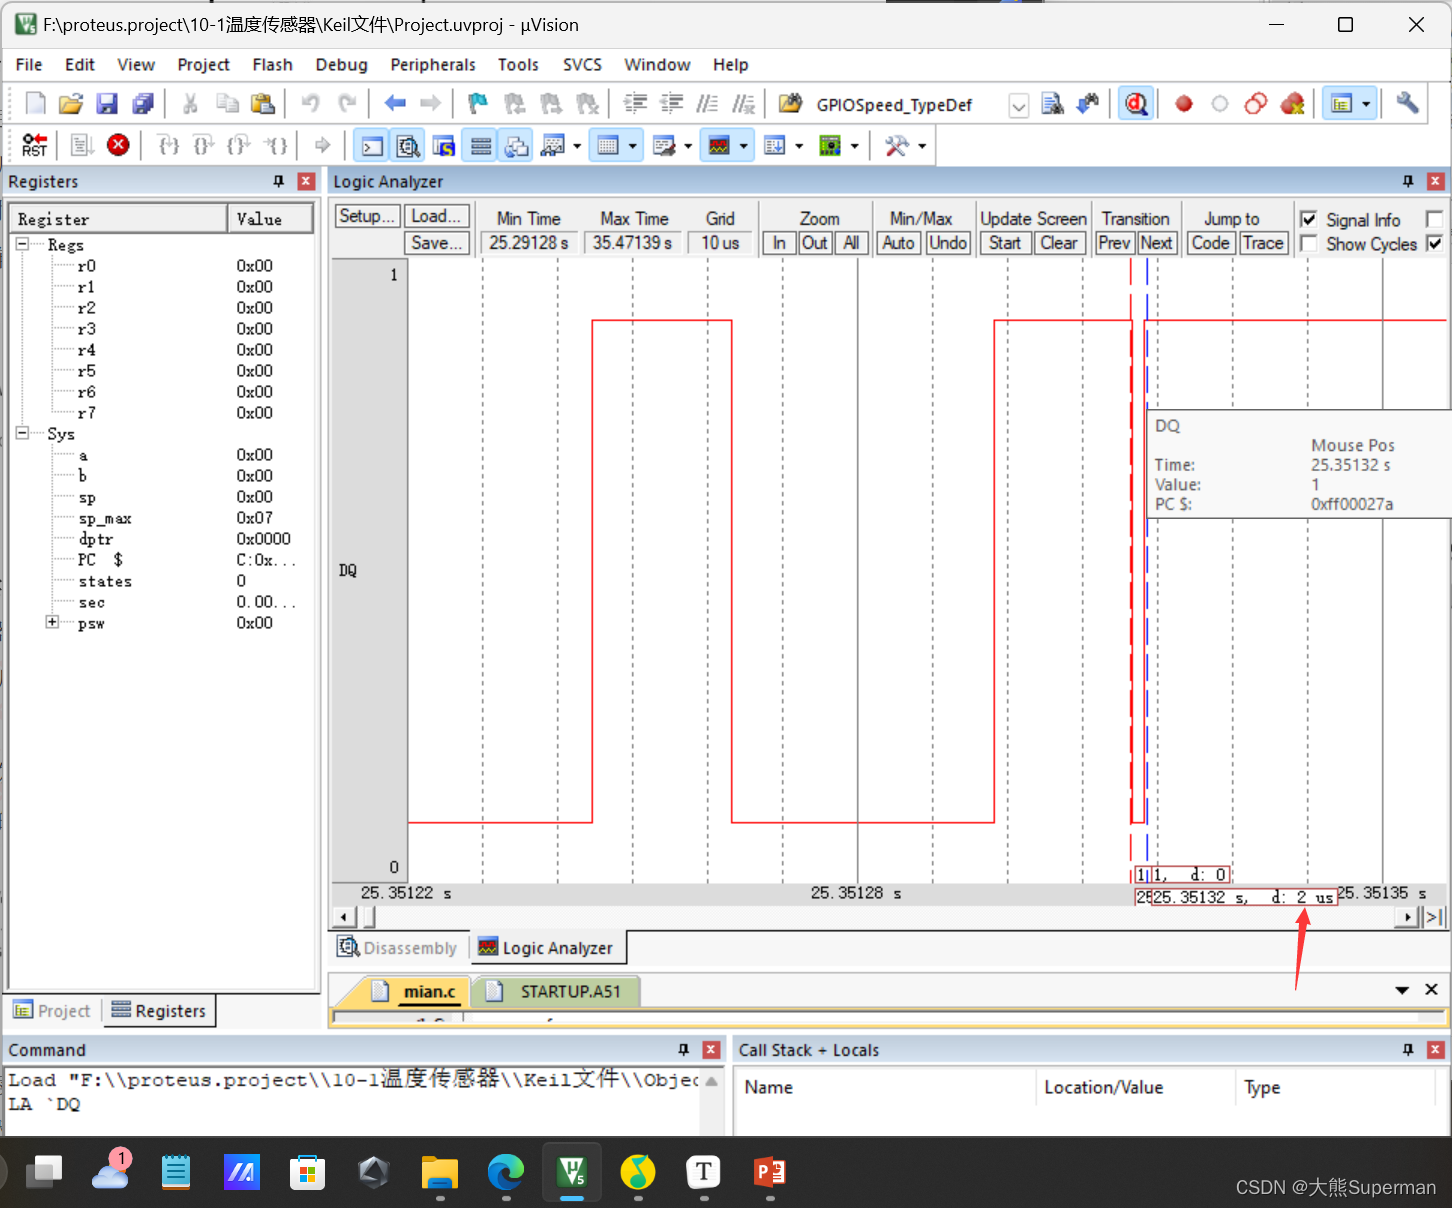
Task: Open the GPIOSpeed_TypeDef dropdown list
Action: coord(1018,104)
